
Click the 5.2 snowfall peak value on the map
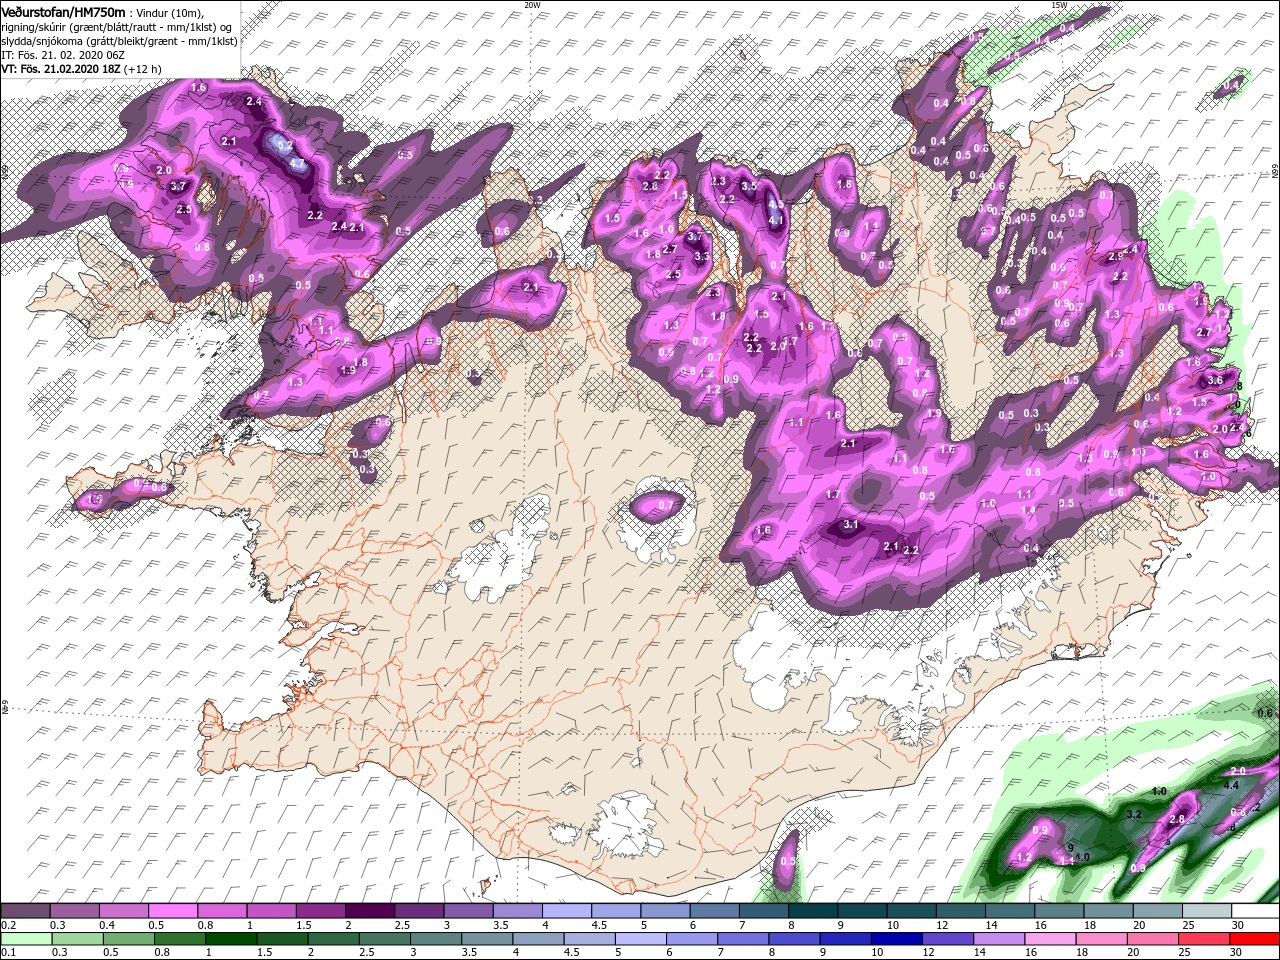(x=285, y=145)
